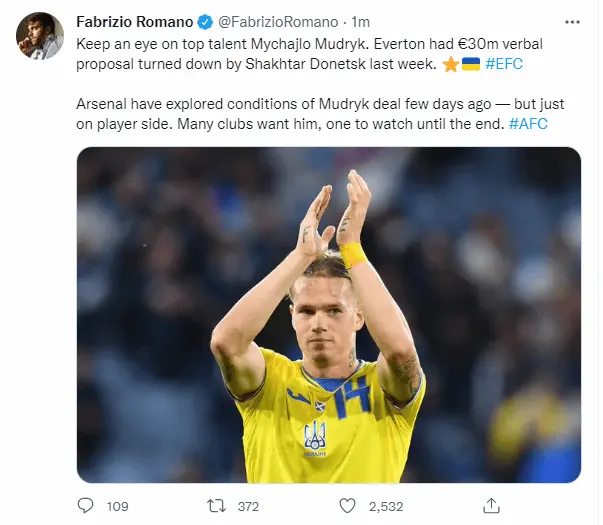The image size is (603, 525).
Task: Click the "Keep an eye on top talent" text
Action: (160, 45)
